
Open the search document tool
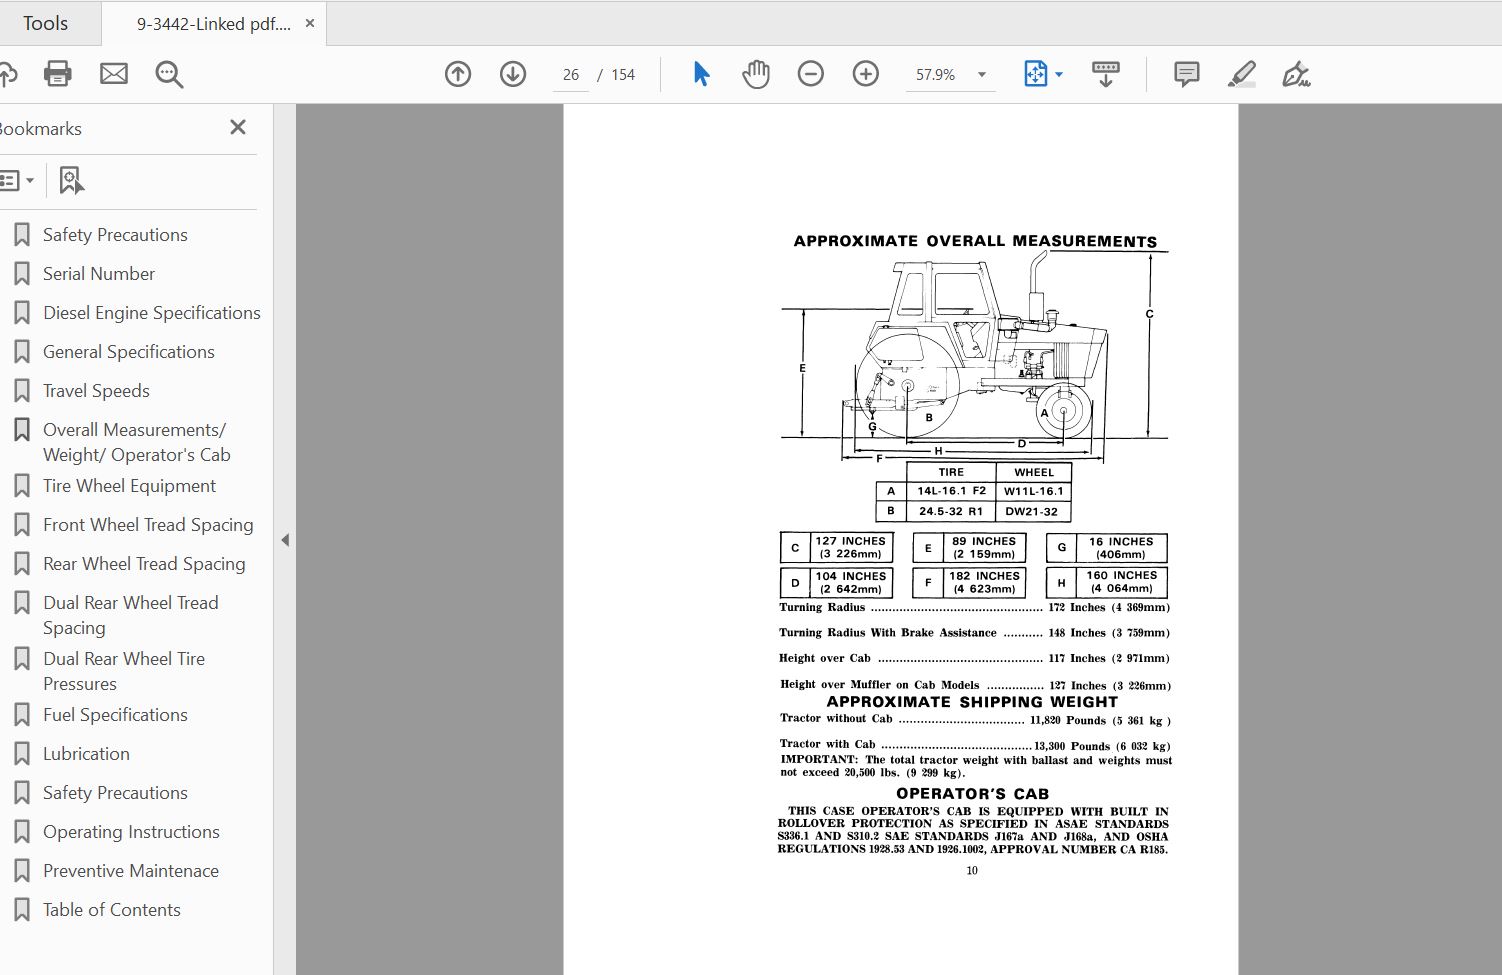168,73
